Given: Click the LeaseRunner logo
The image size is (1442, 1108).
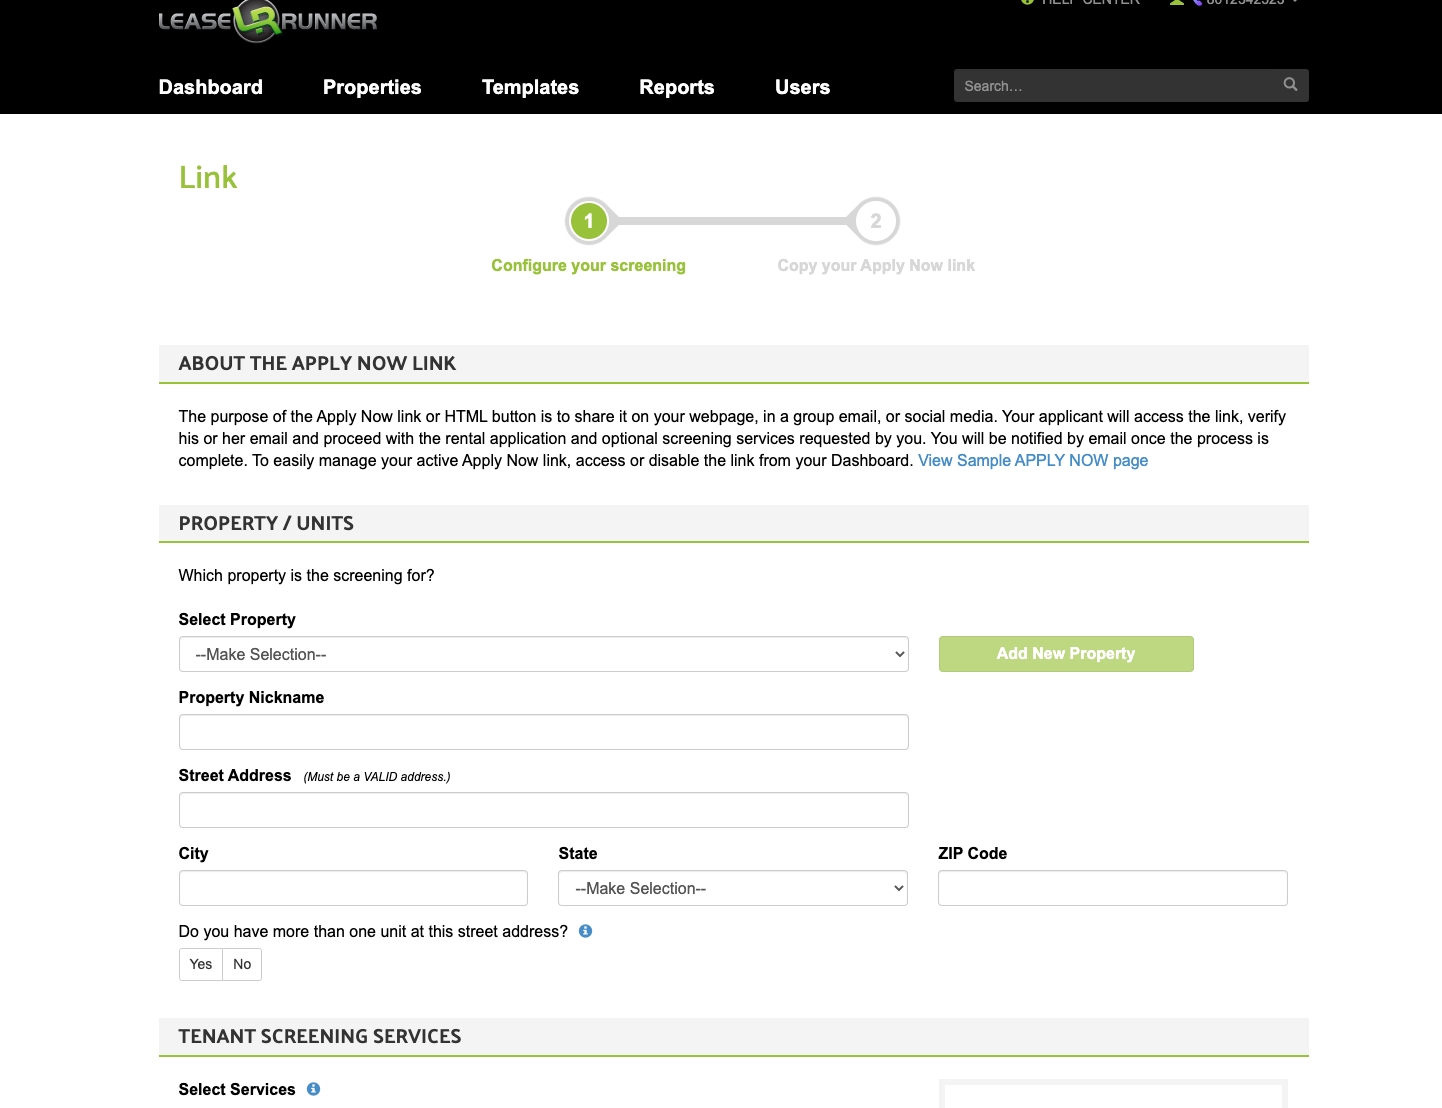Looking at the screenshot, I should coord(267,21).
